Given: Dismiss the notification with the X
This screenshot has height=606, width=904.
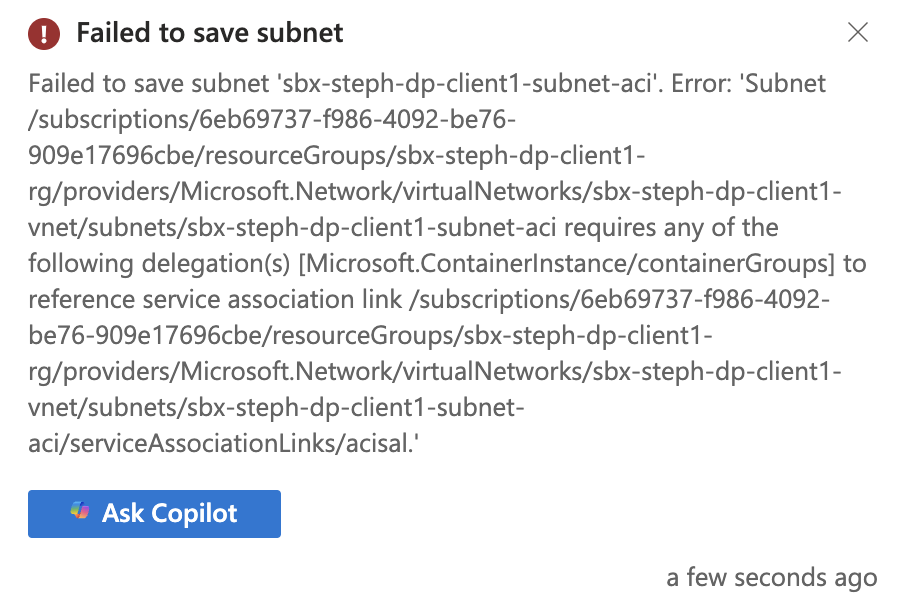Looking at the screenshot, I should point(857,33).
